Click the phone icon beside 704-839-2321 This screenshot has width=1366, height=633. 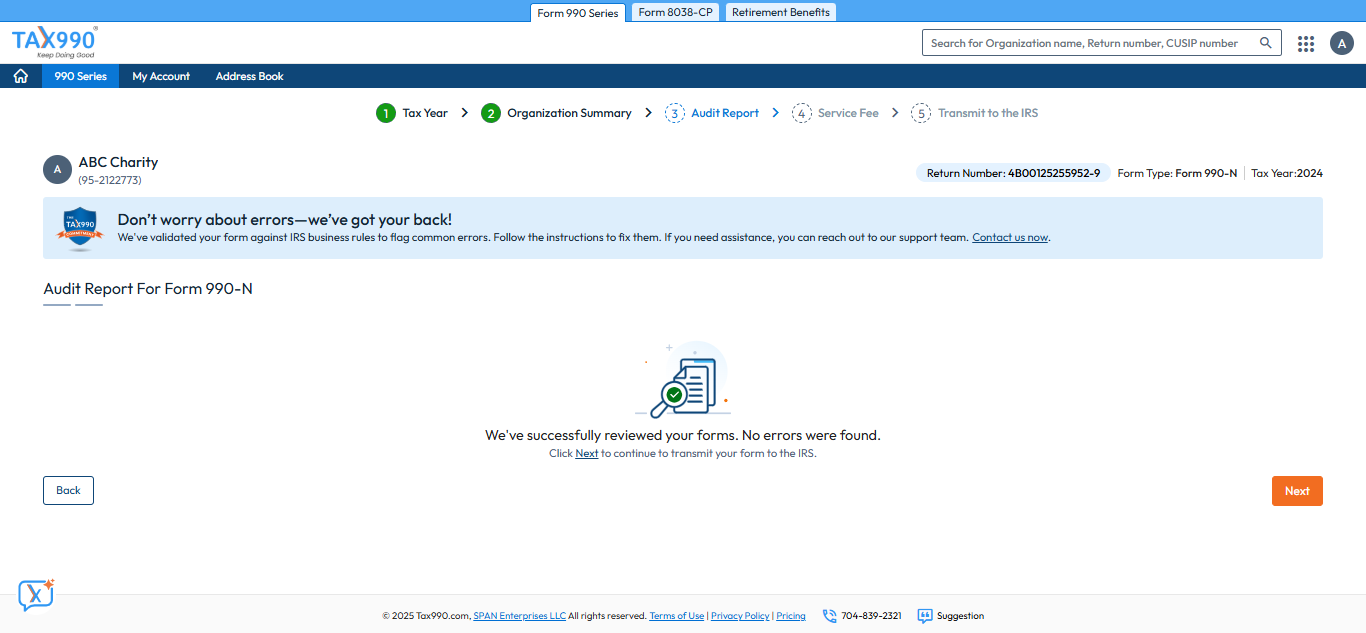pos(829,616)
